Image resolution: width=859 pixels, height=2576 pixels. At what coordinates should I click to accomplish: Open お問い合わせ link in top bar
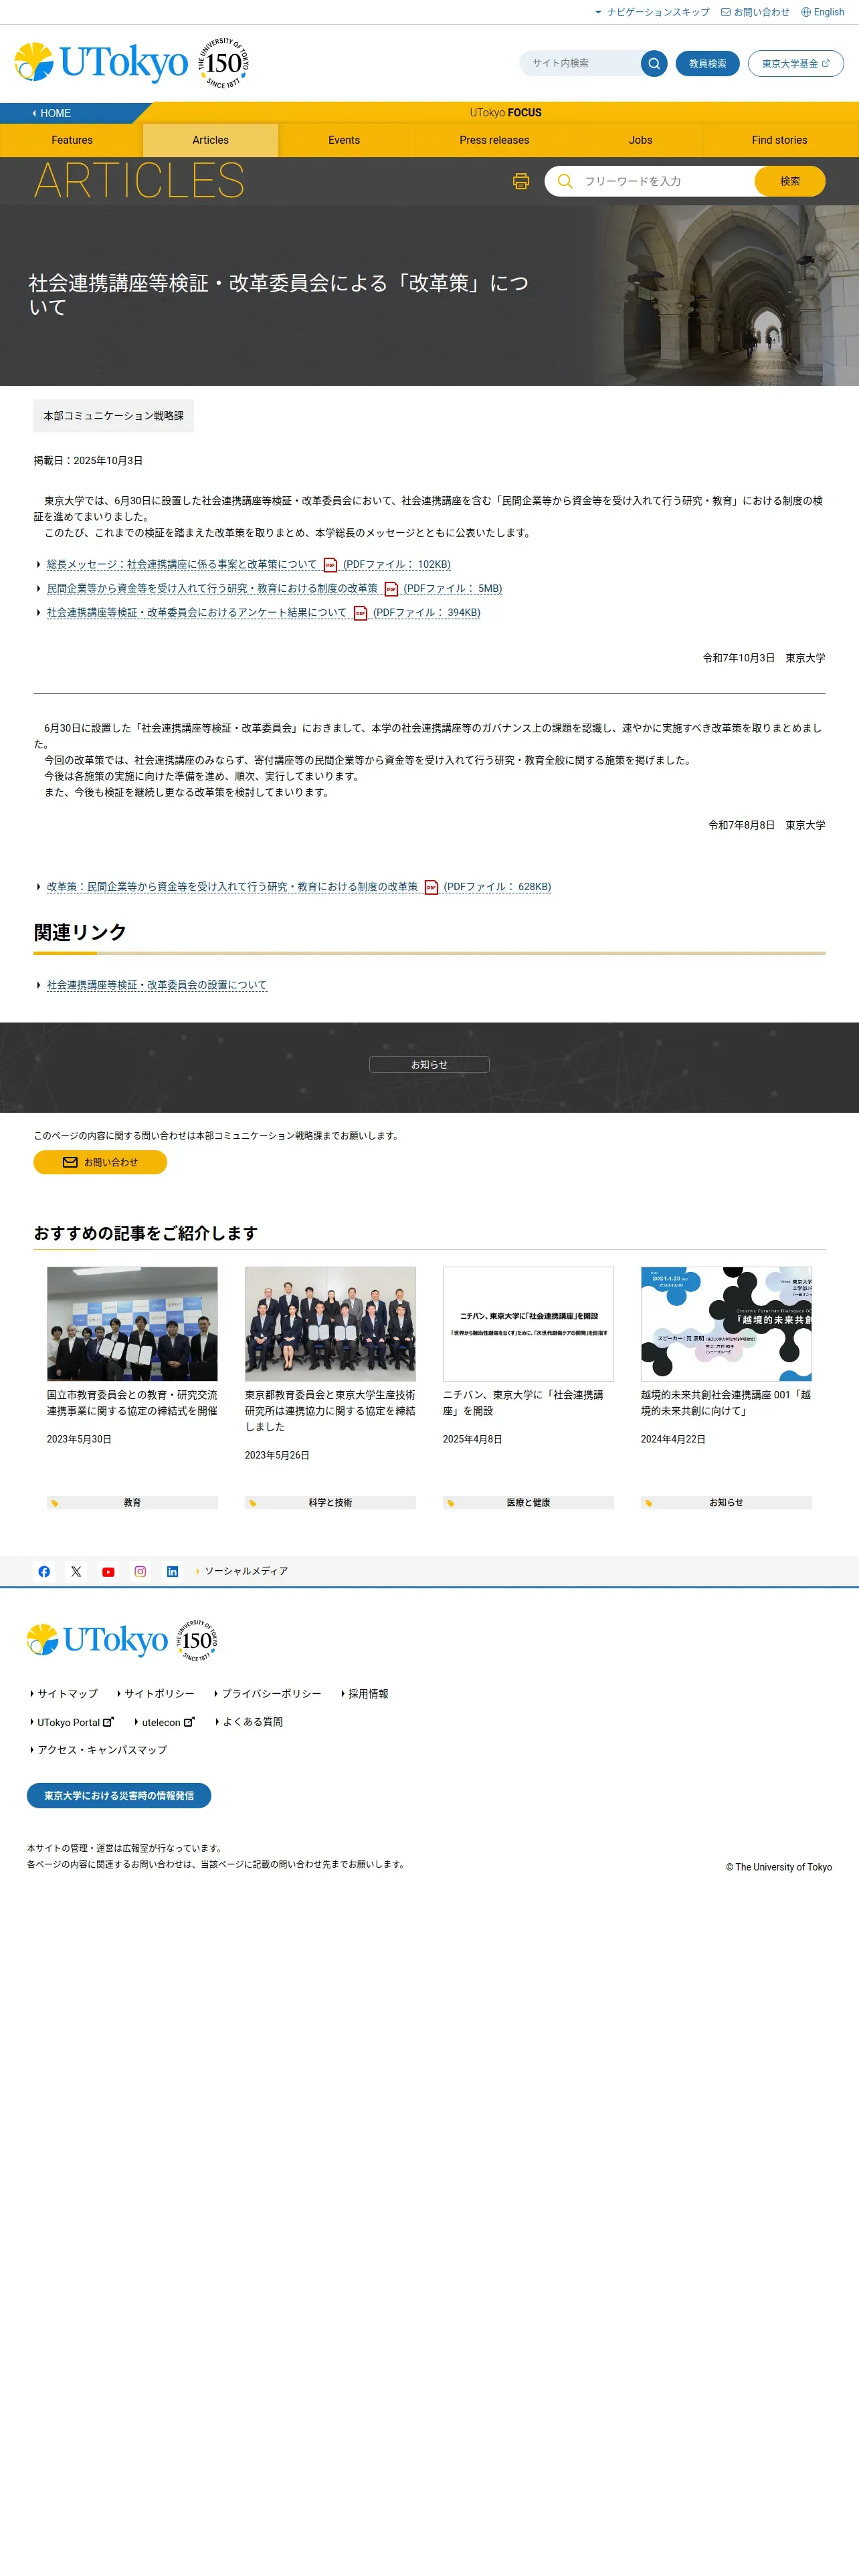(755, 12)
